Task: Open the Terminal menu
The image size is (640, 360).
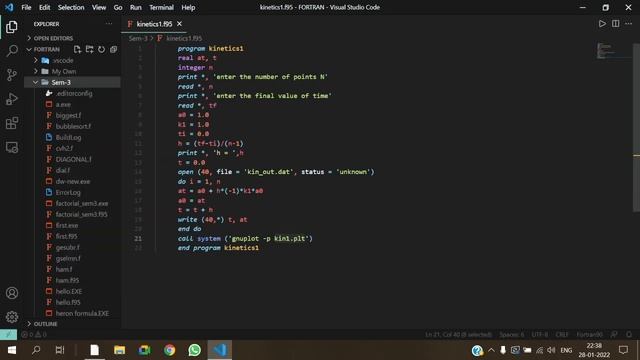Action: pos(161,7)
